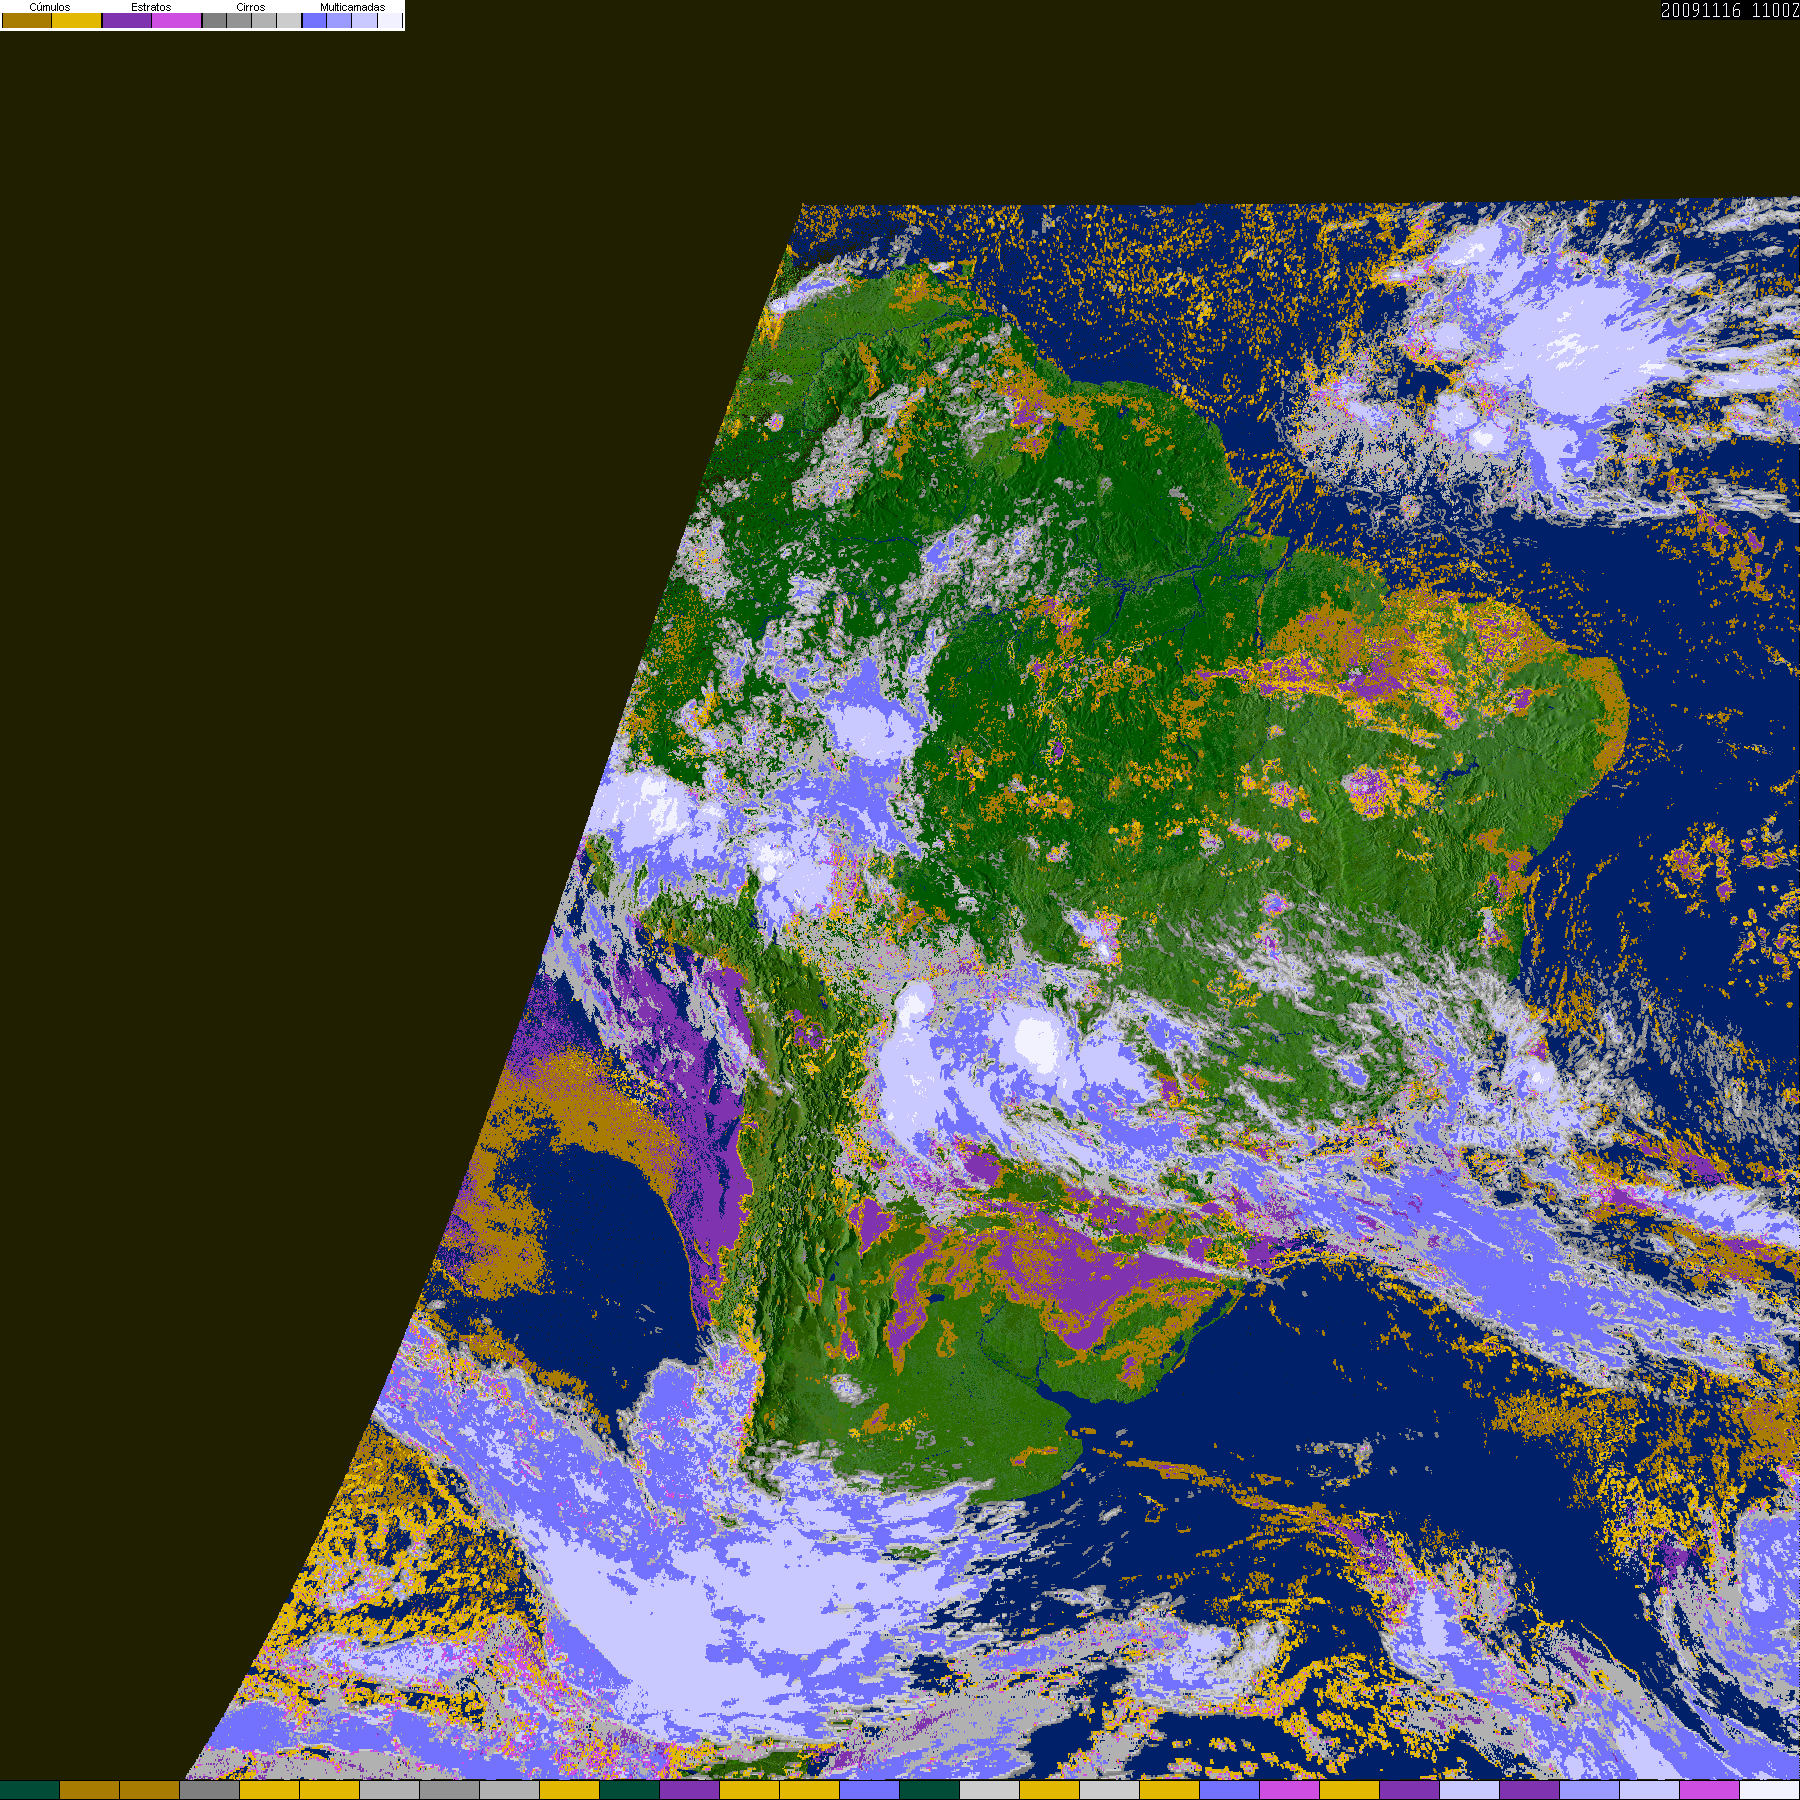
Task: Click first purple cell in bottom color strip
Action: click(689, 1790)
